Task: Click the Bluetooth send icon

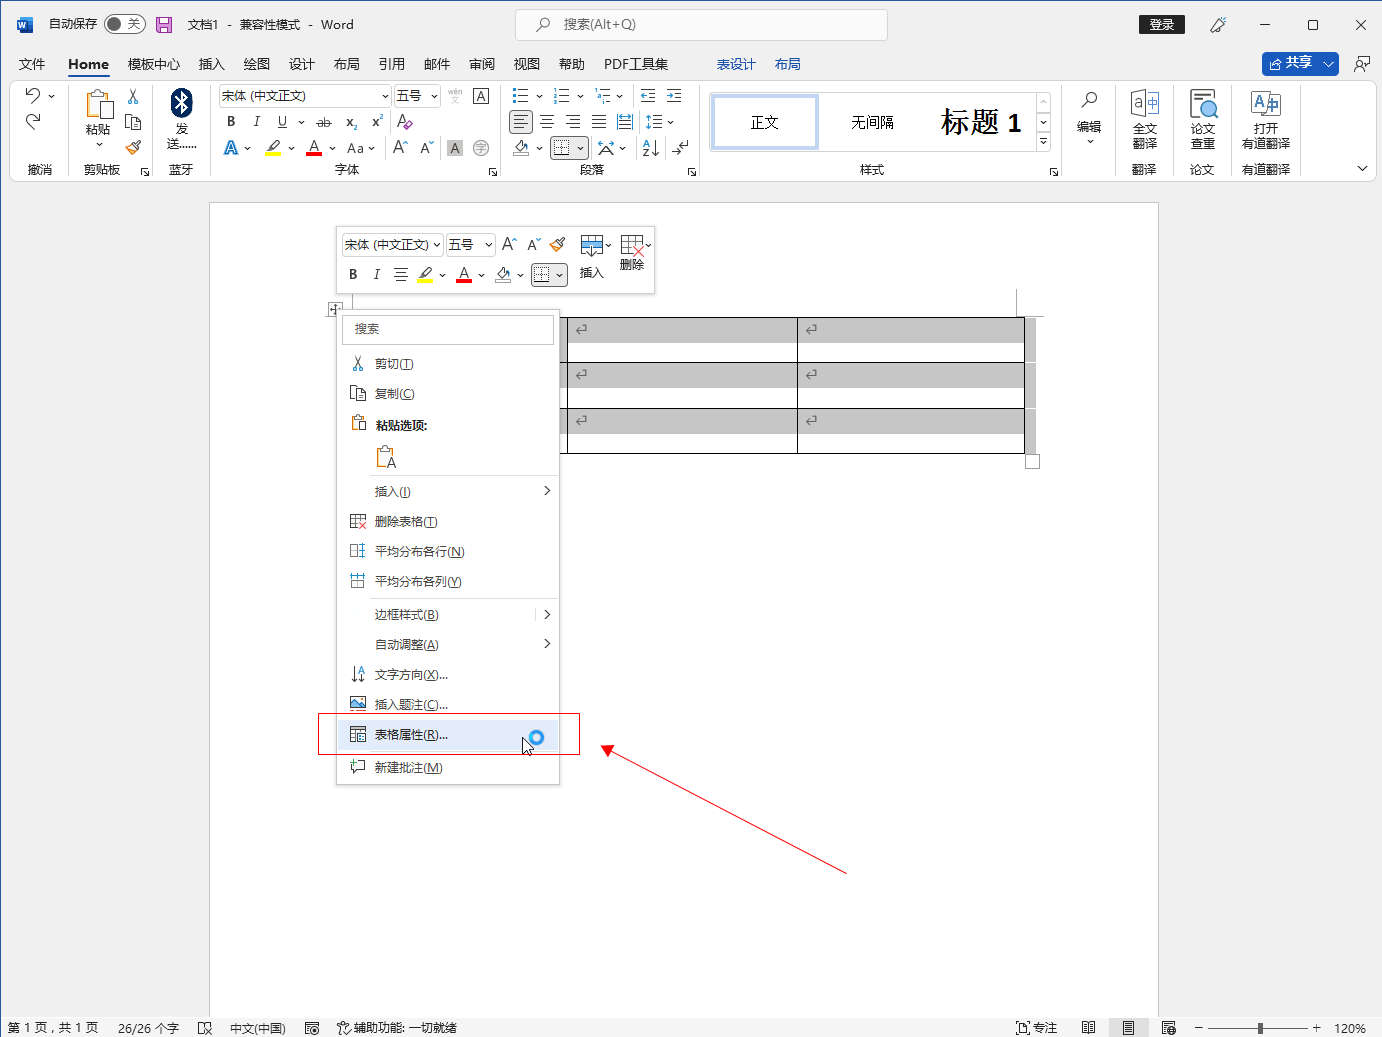Action: click(181, 103)
